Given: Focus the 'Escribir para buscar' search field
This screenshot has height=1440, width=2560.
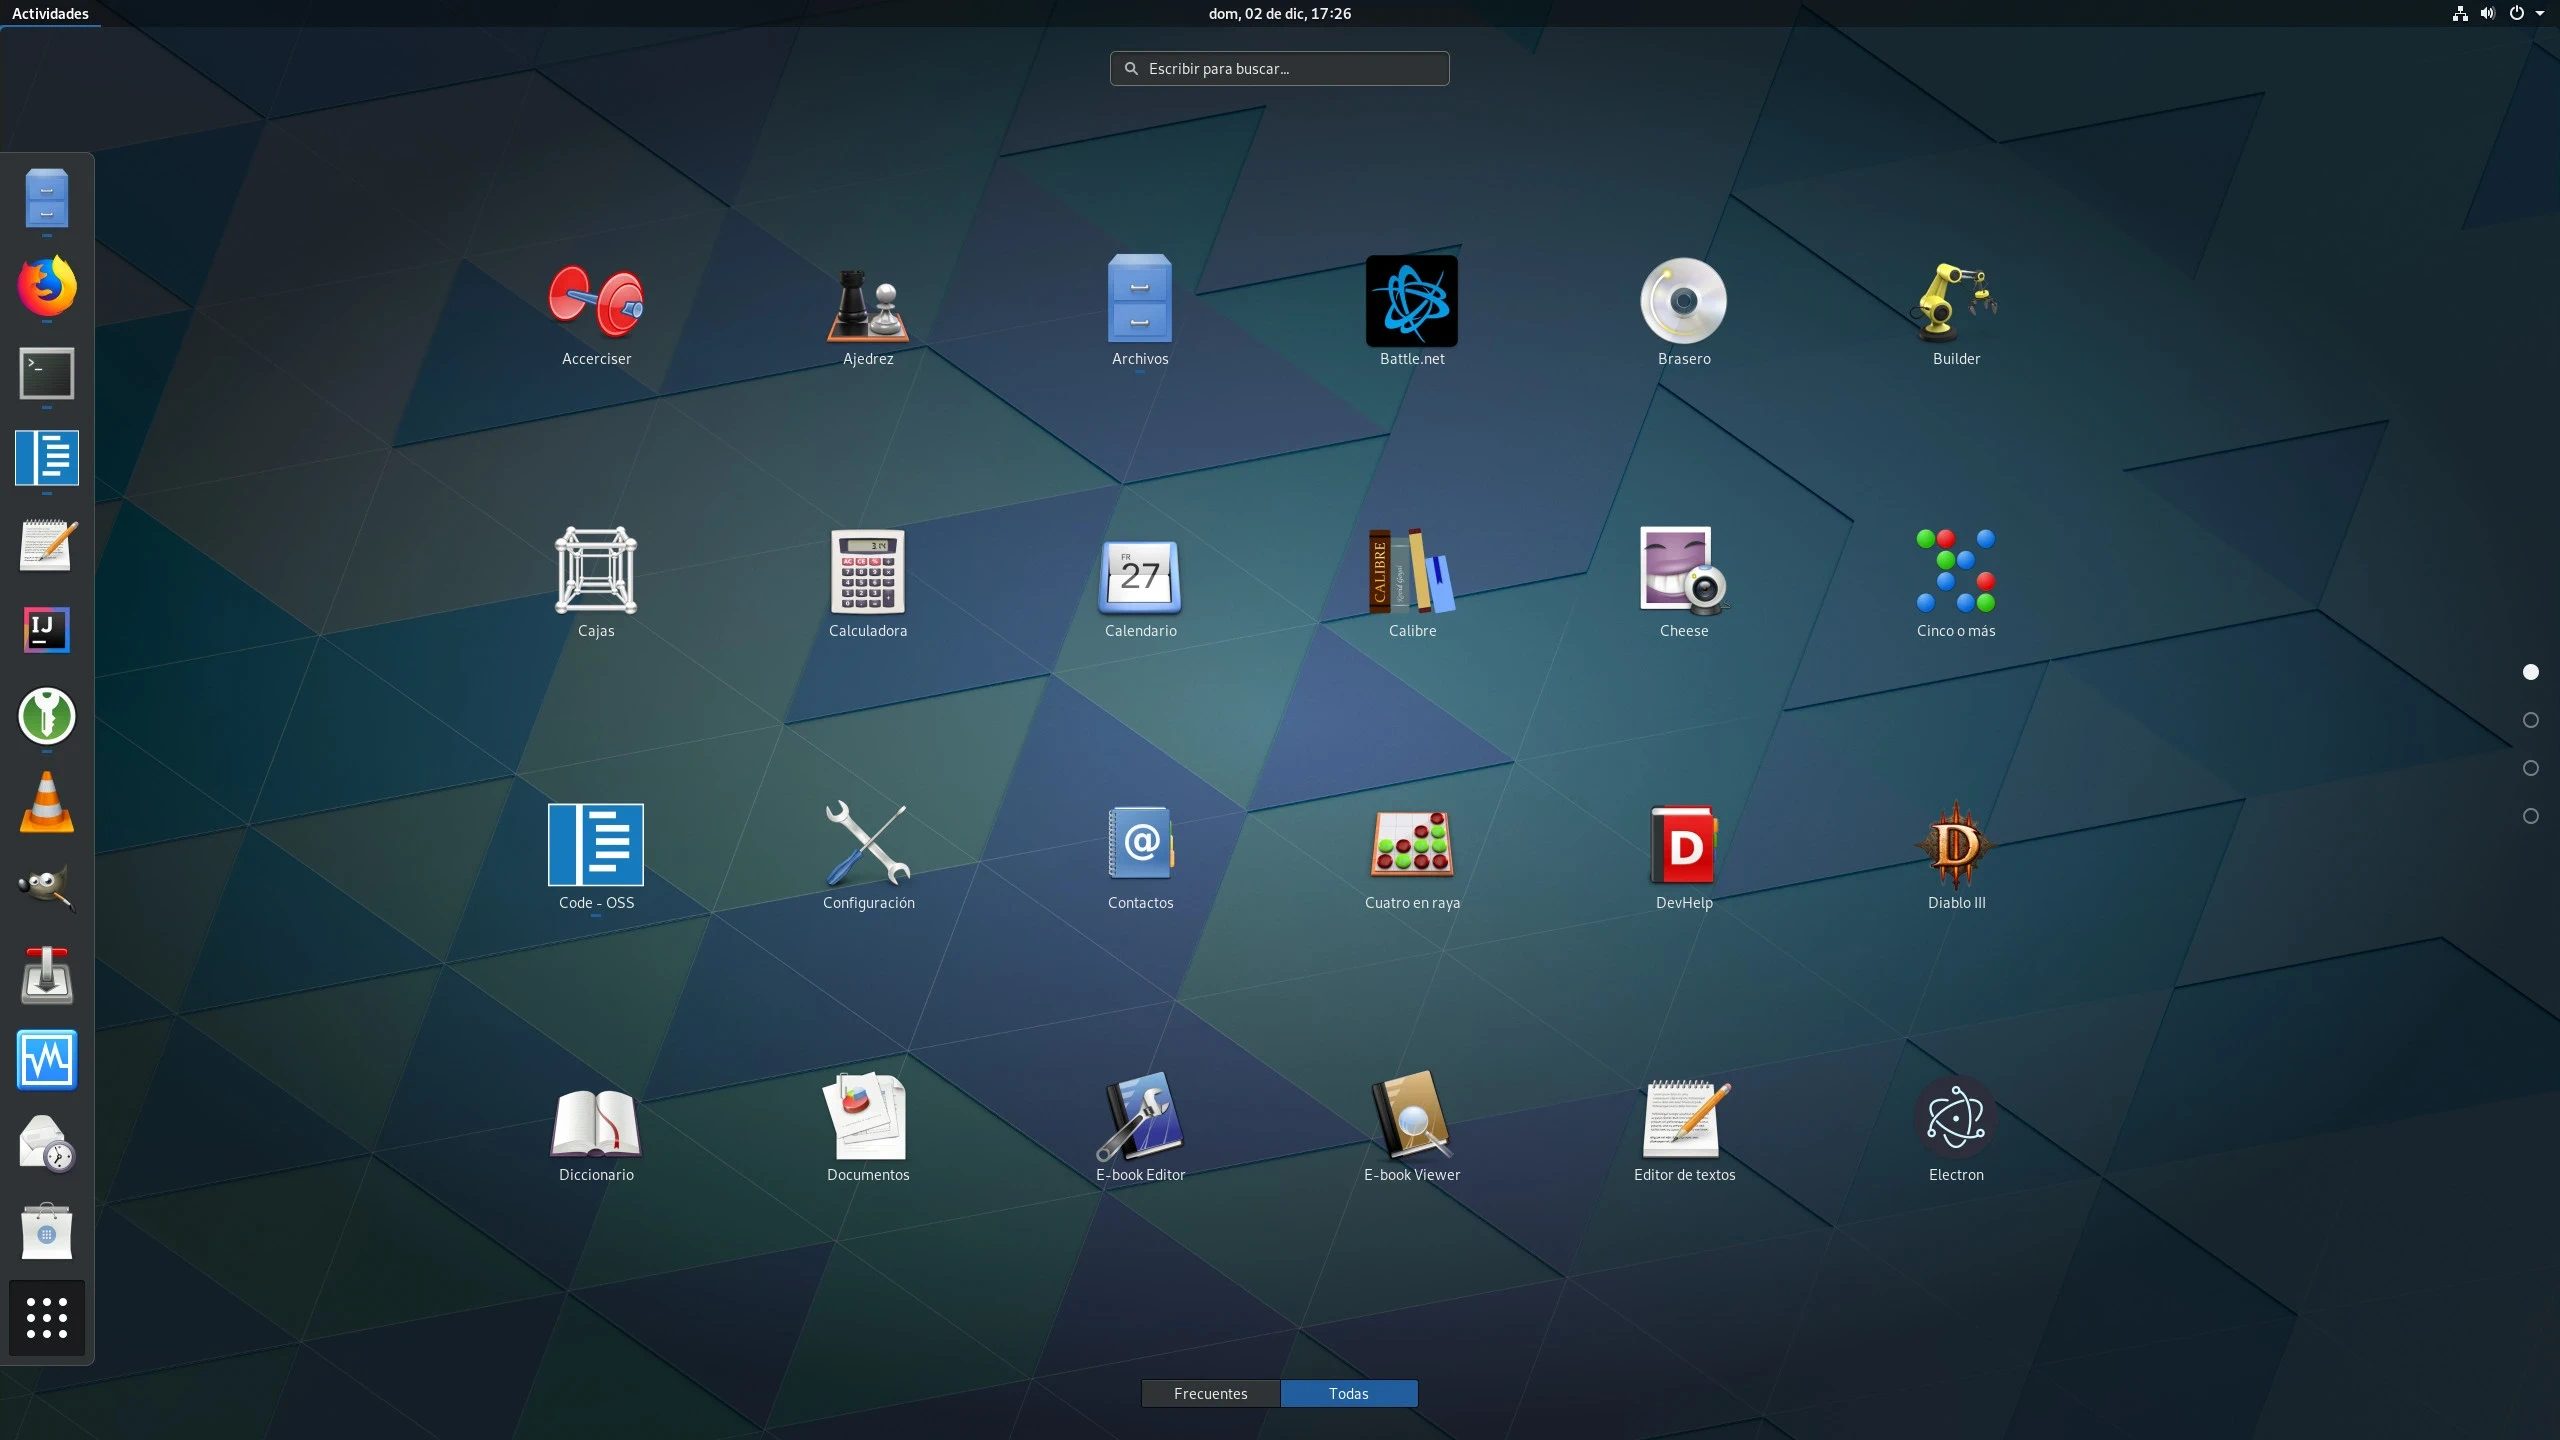Looking at the screenshot, I should click(1279, 69).
